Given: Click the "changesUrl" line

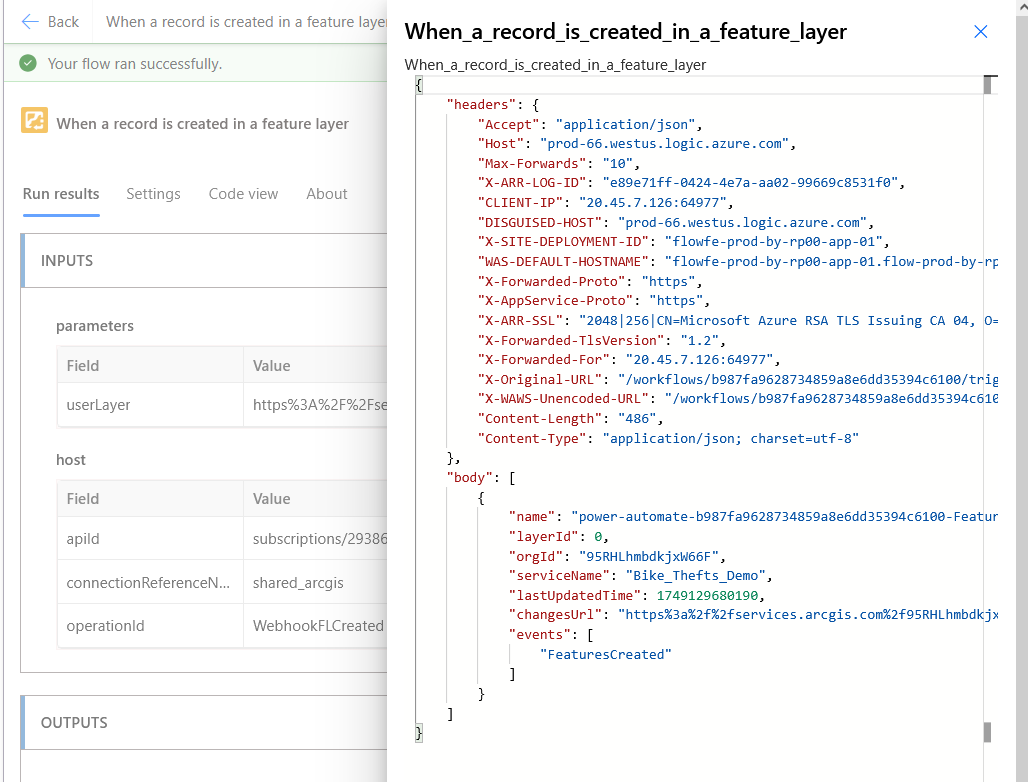Looking at the screenshot, I should tap(753, 615).
